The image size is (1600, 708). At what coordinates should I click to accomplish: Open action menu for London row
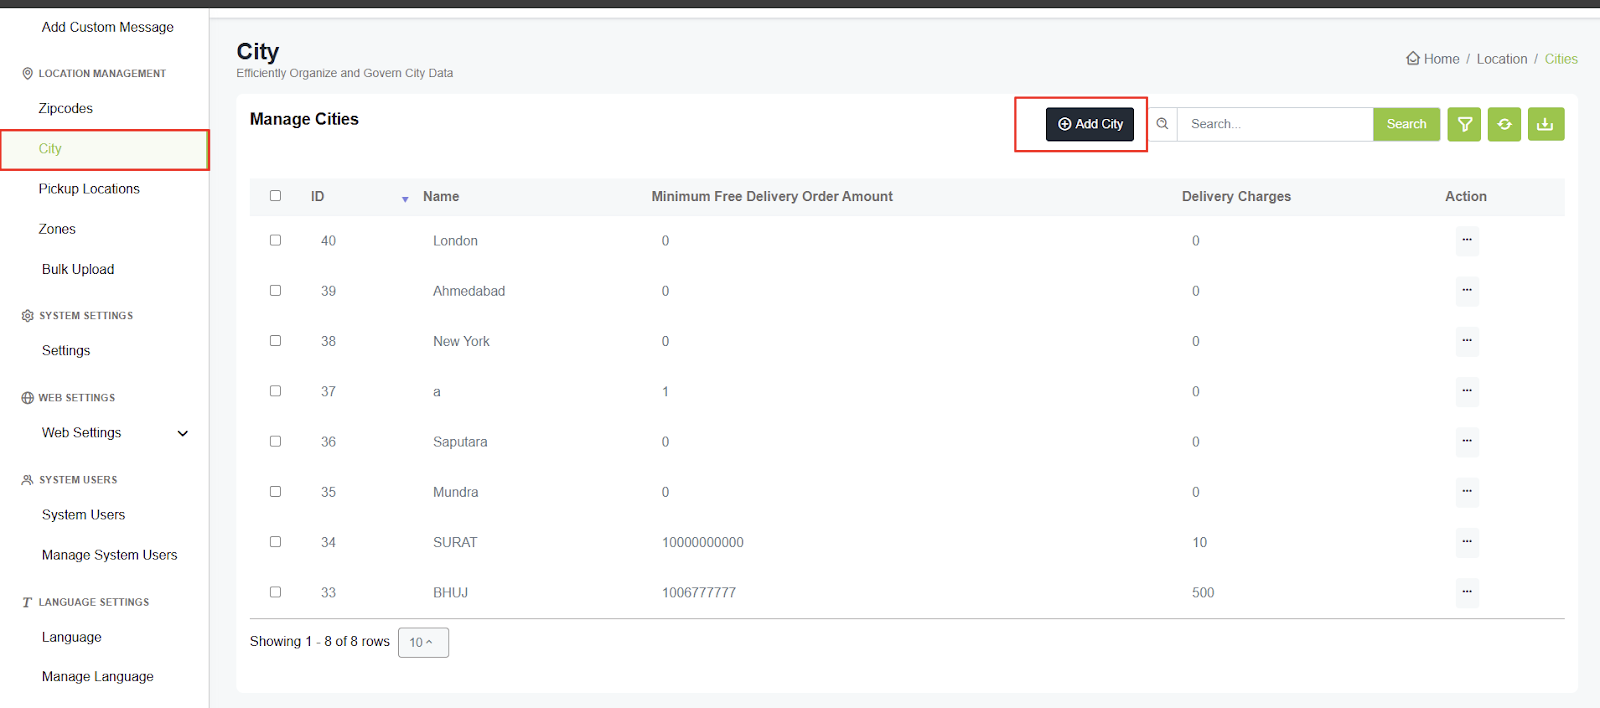[1467, 240]
